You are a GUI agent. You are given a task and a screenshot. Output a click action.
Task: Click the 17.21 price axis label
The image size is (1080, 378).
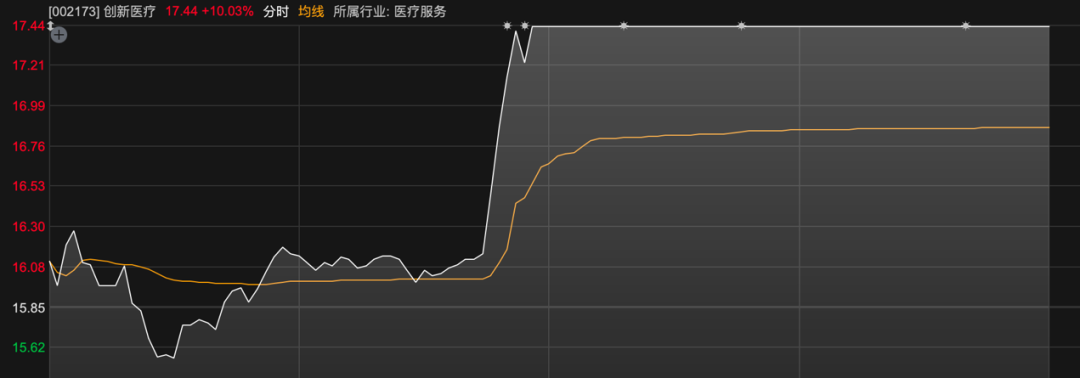pyautogui.click(x=25, y=65)
